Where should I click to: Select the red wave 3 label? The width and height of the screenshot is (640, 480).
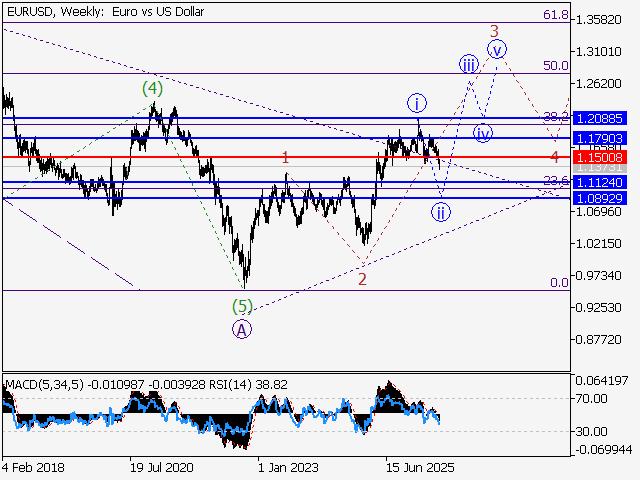click(x=494, y=31)
